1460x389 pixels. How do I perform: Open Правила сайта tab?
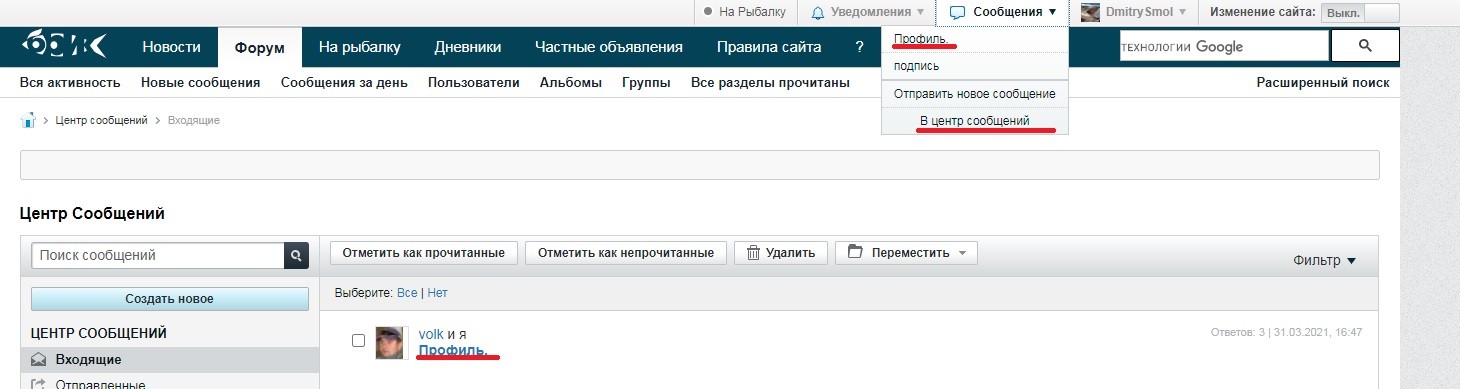[768, 47]
